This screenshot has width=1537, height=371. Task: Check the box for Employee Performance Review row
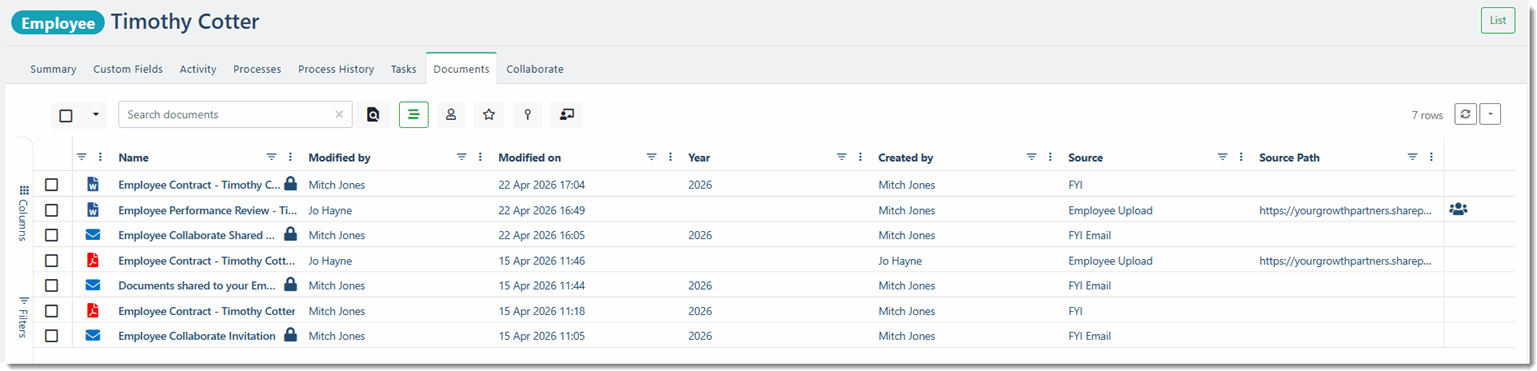click(x=52, y=210)
